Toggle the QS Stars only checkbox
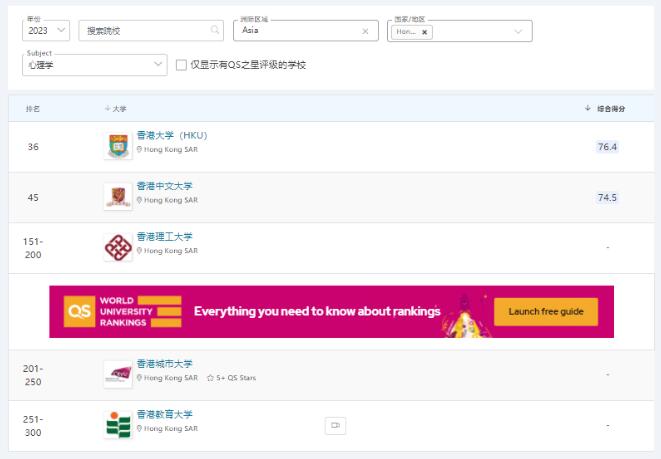The height and width of the screenshot is (459, 661). (181, 65)
